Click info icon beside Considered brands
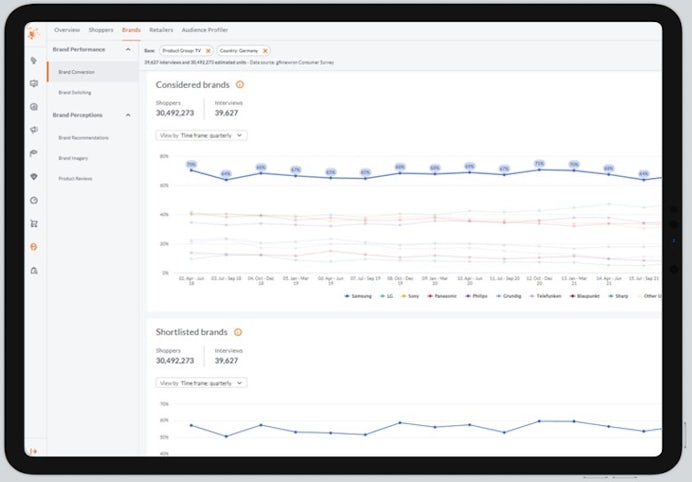The height and width of the screenshot is (482, 692). pyautogui.click(x=240, y=85)
